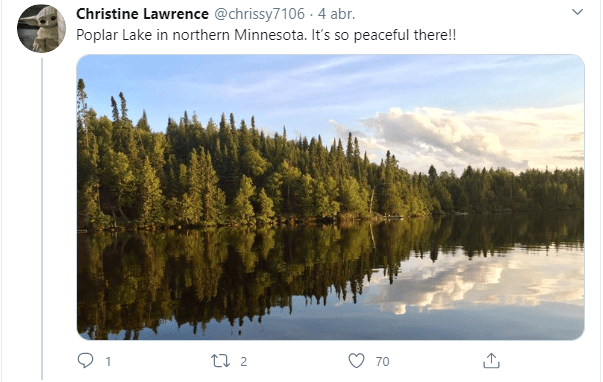Click the pine trees in the lake photo
This screenshot has width=603, height=382.
click(231, 173)
